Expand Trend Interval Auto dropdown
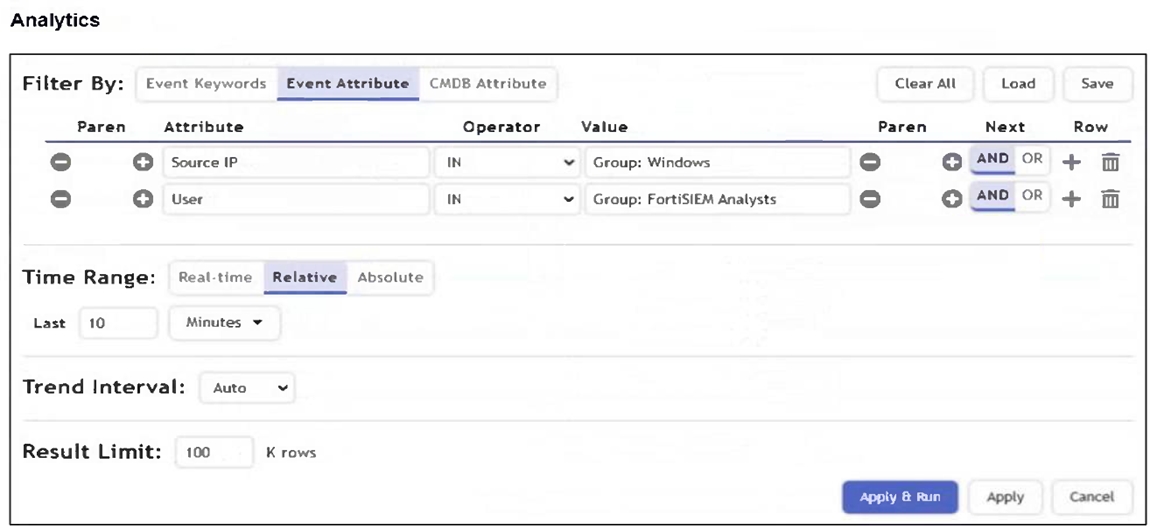Image resolution: width=1150 pixels, height=527 pixels. [247, 388]
